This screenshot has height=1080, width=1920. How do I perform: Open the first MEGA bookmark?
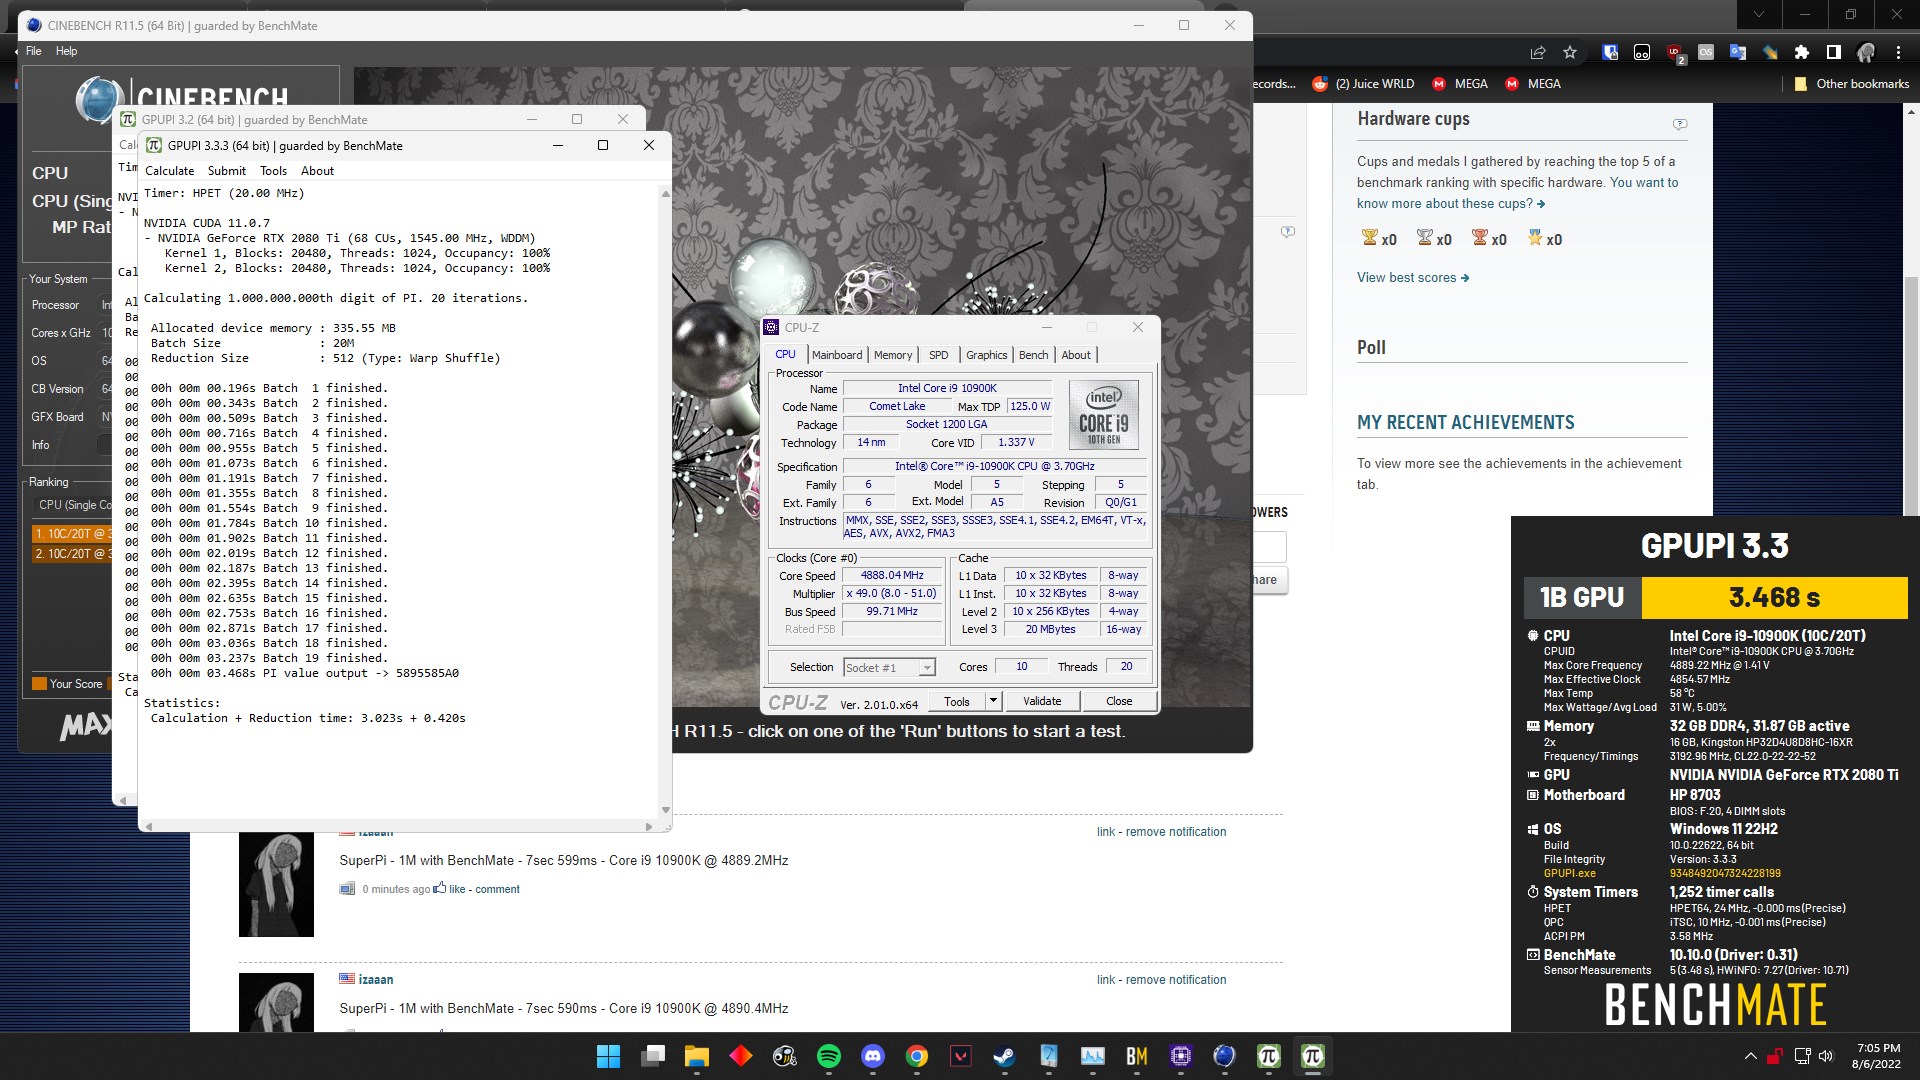(x=1460, y=84)
